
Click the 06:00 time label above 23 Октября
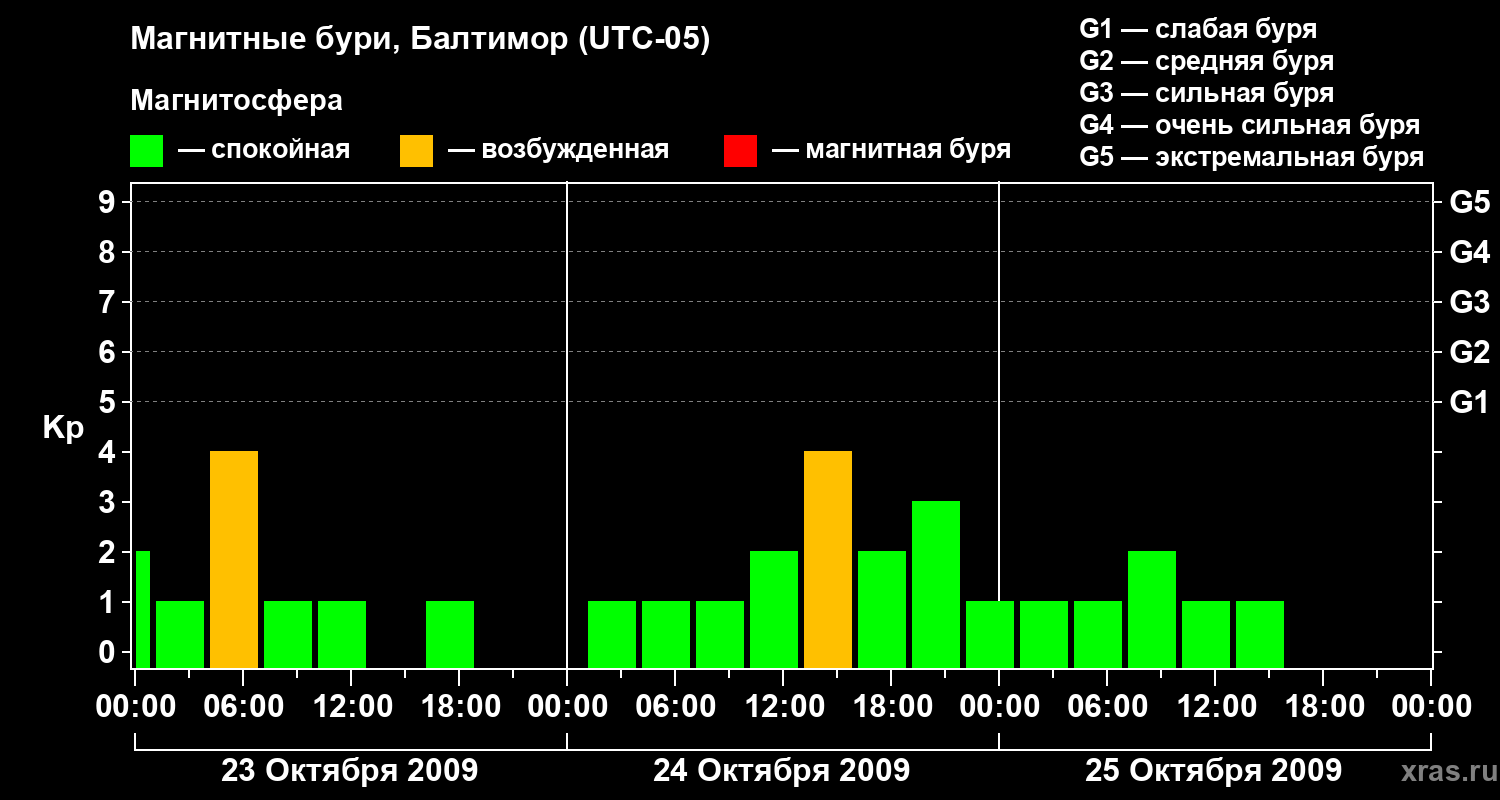pyautogui.click(x=243, y=707)
